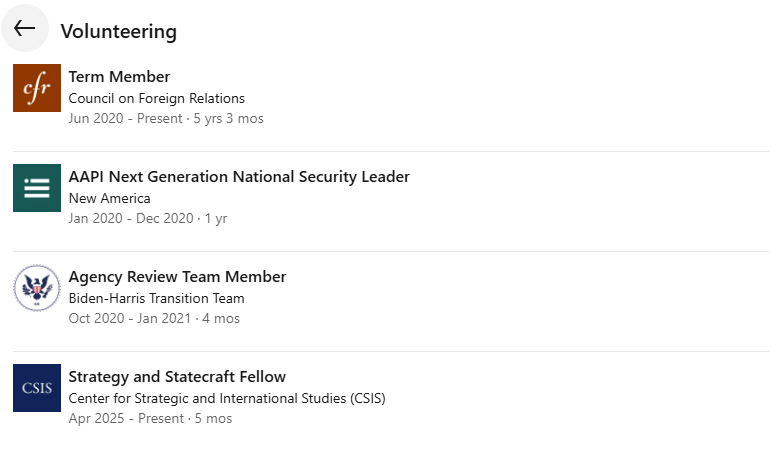Click Biden-Harris Transition Team organization name
Viewport: 784px width, 452px height.
click(156, 298)
